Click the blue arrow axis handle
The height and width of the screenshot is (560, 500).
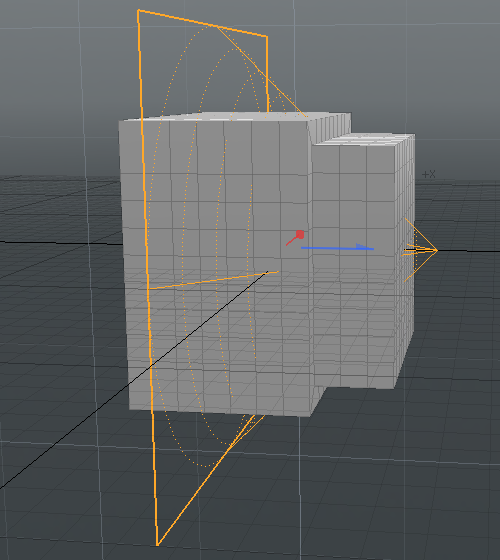point(337,248)
